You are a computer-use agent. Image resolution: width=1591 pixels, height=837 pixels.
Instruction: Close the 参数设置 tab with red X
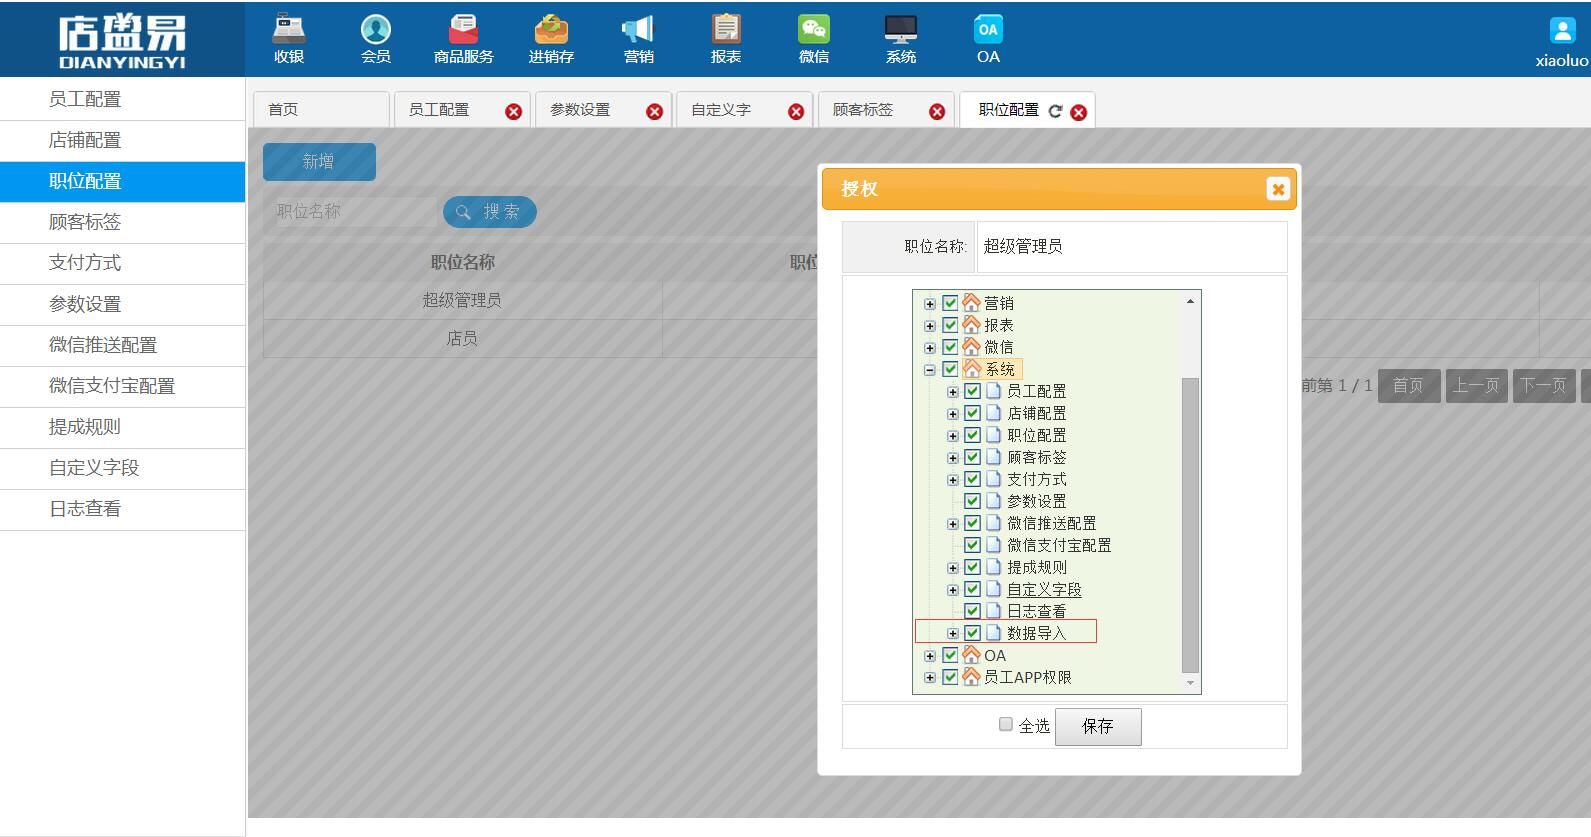[654, 112]
